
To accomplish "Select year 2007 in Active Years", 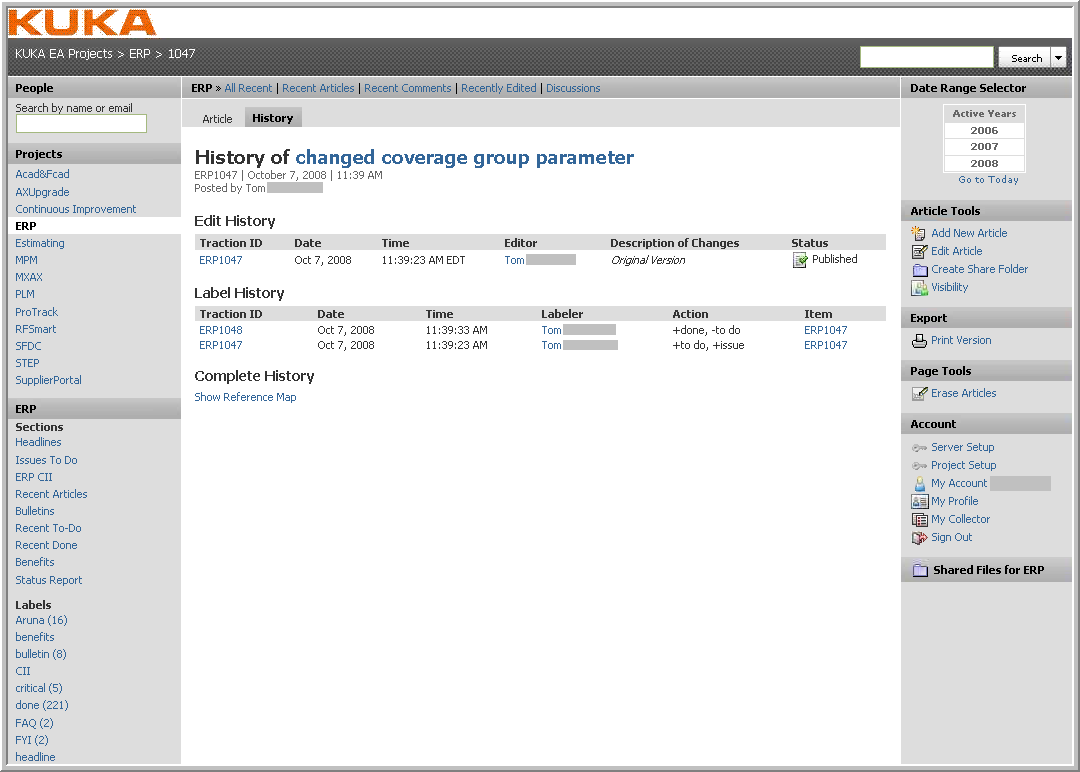I will tap(984, 147).
